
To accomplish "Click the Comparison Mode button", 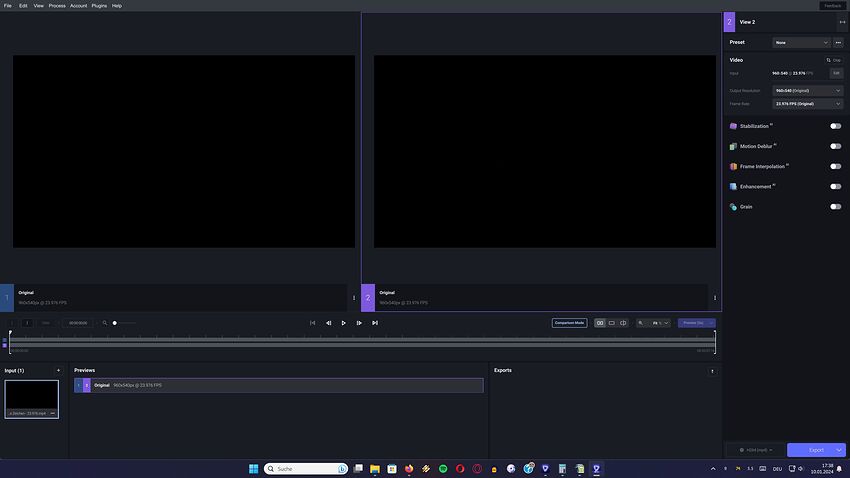I will (569, 323).
